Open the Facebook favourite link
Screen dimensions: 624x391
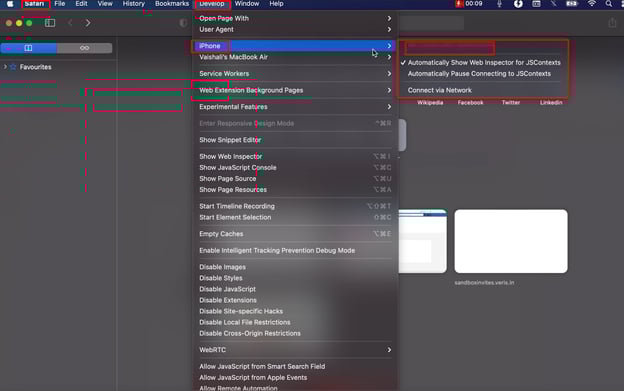(470, 103)
